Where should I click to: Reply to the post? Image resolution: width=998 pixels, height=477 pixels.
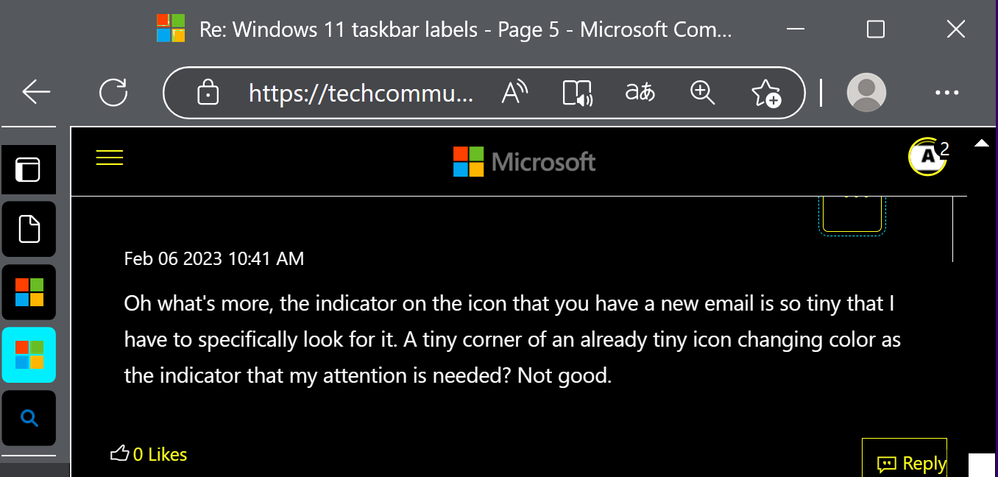[910, 463]
